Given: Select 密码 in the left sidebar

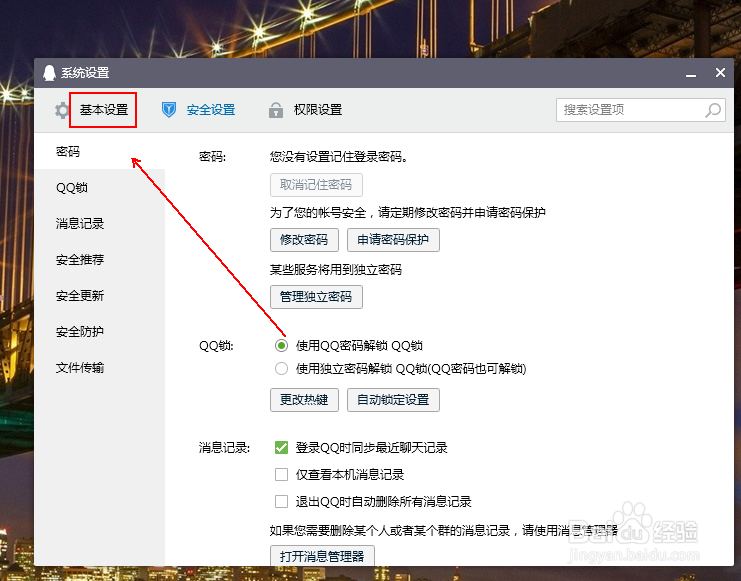Looking at the screenshot, I should tap(100, 151).
